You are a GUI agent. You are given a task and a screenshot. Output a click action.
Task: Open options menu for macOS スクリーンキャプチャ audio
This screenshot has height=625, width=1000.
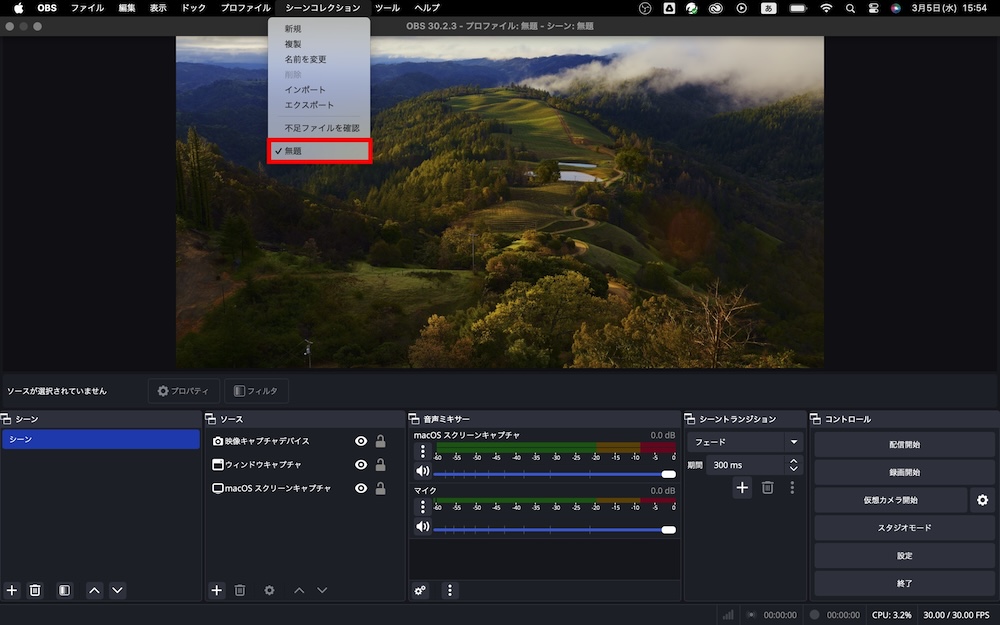click(x=422, y=452)
